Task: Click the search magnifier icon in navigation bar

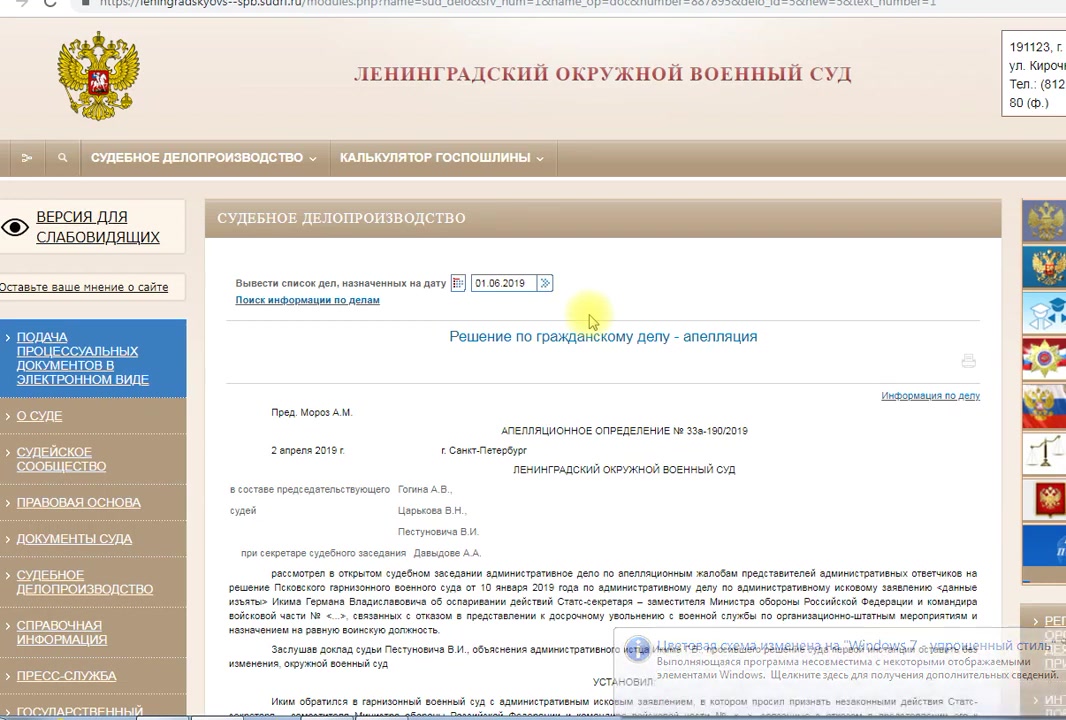Action: (63, 158)
